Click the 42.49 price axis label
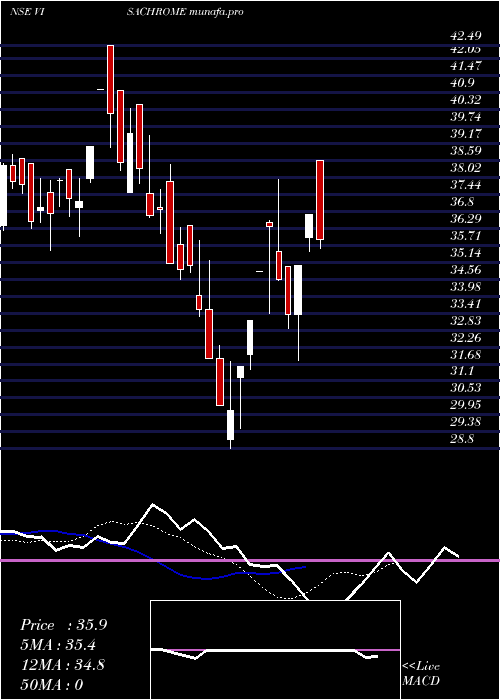Image resolution: width=500 pixels, height=700 pixels. click(466, 36)
